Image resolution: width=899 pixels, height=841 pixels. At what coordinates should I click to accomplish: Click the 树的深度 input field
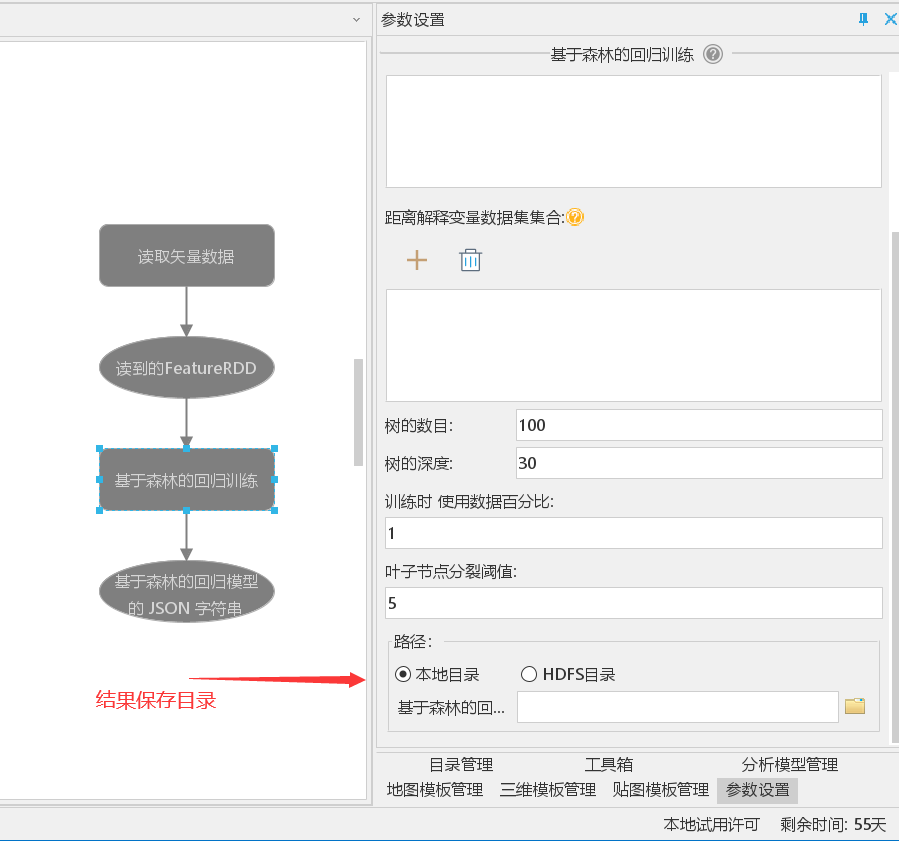(x=699, y=463)
